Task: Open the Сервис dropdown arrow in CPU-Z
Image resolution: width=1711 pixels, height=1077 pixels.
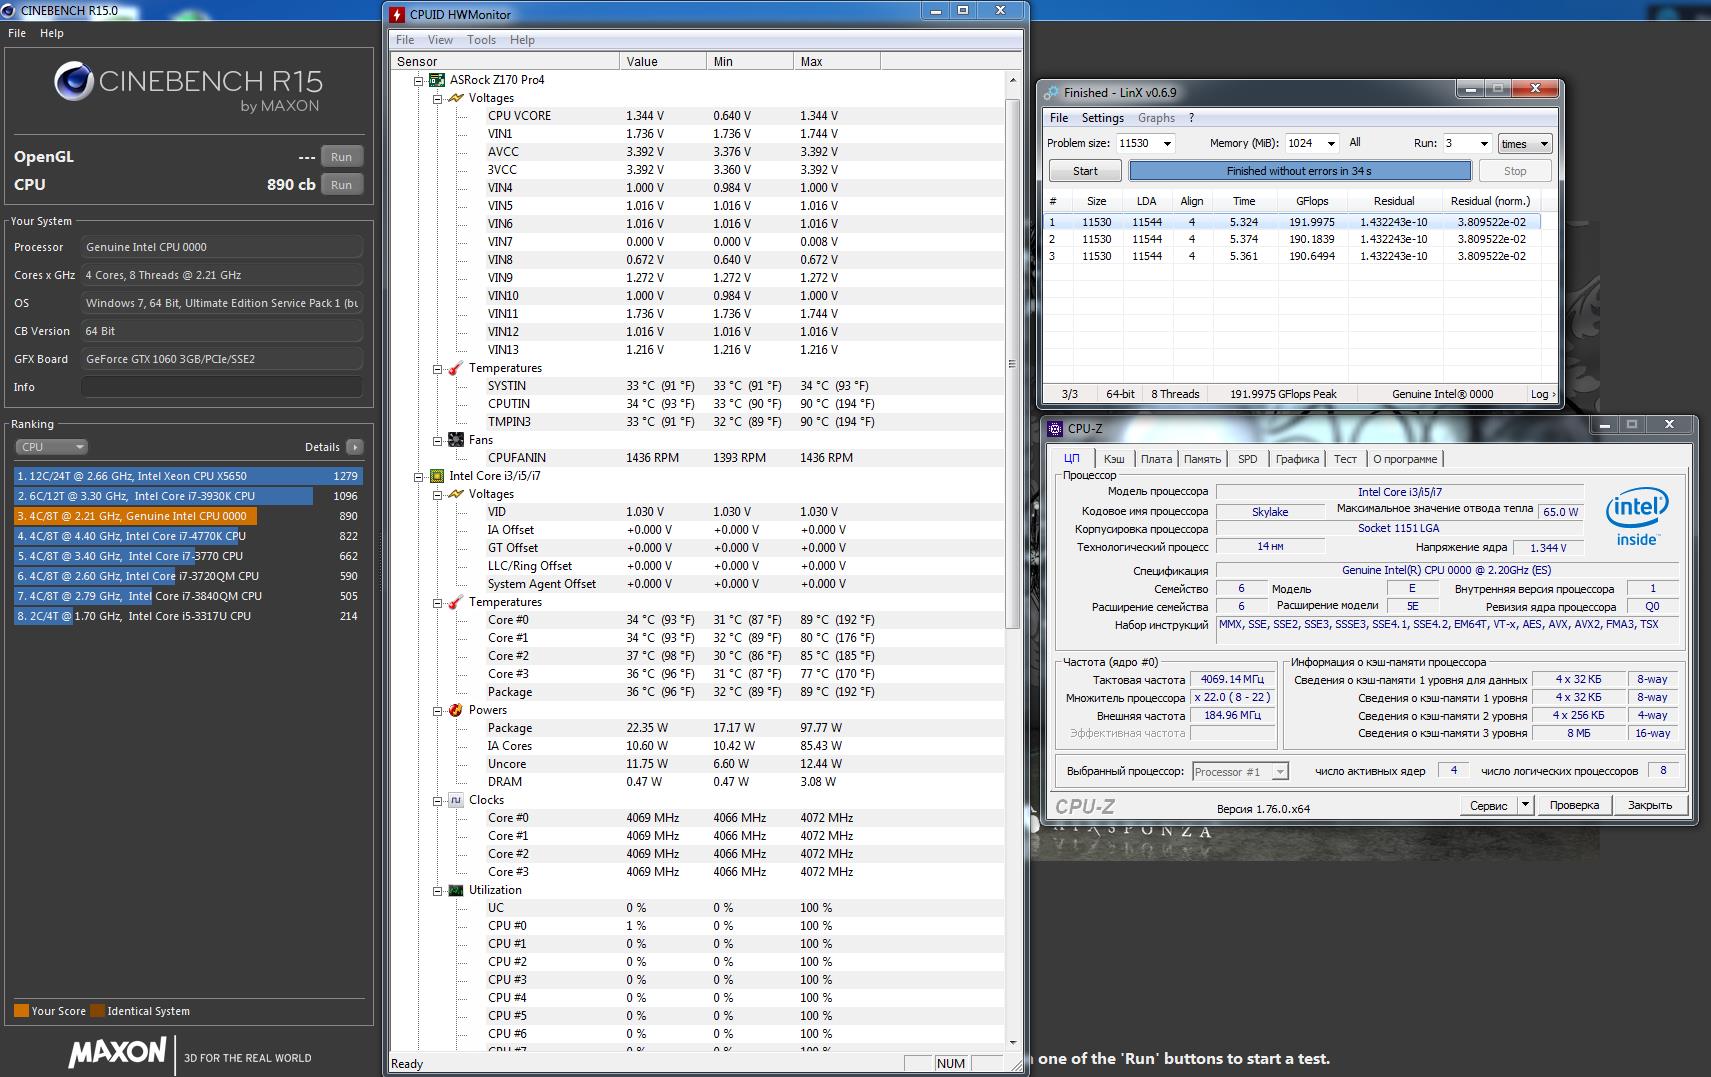Action: (1525, 805)
